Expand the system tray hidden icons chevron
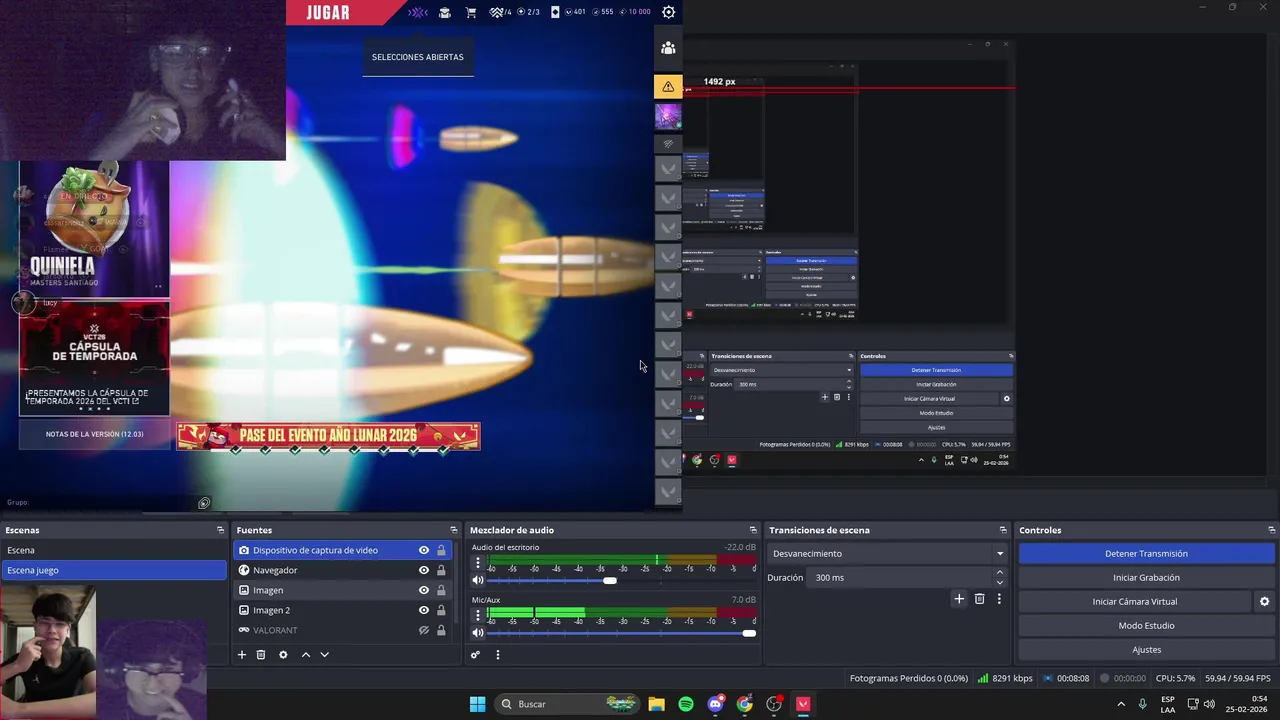 pyautogui.click(x=1121, y=704)
